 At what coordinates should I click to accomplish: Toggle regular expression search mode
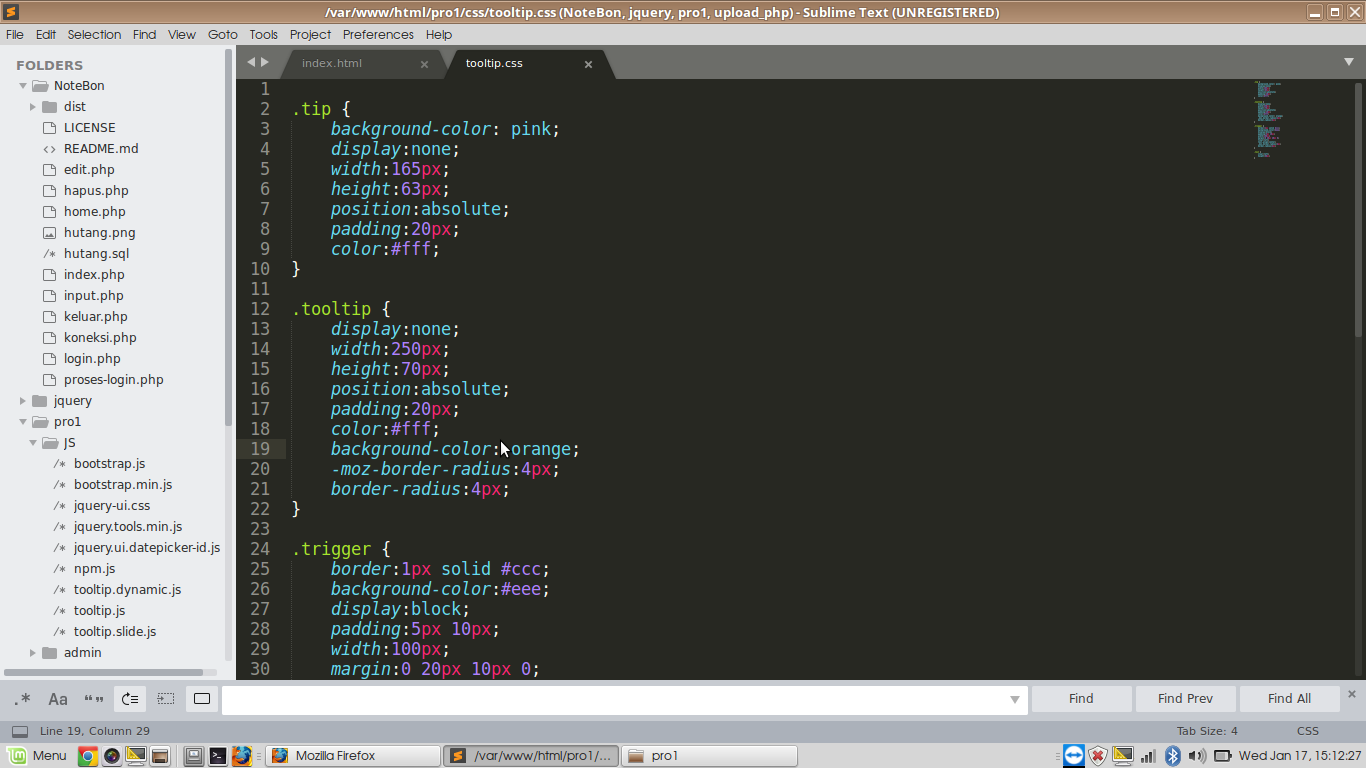22,698
